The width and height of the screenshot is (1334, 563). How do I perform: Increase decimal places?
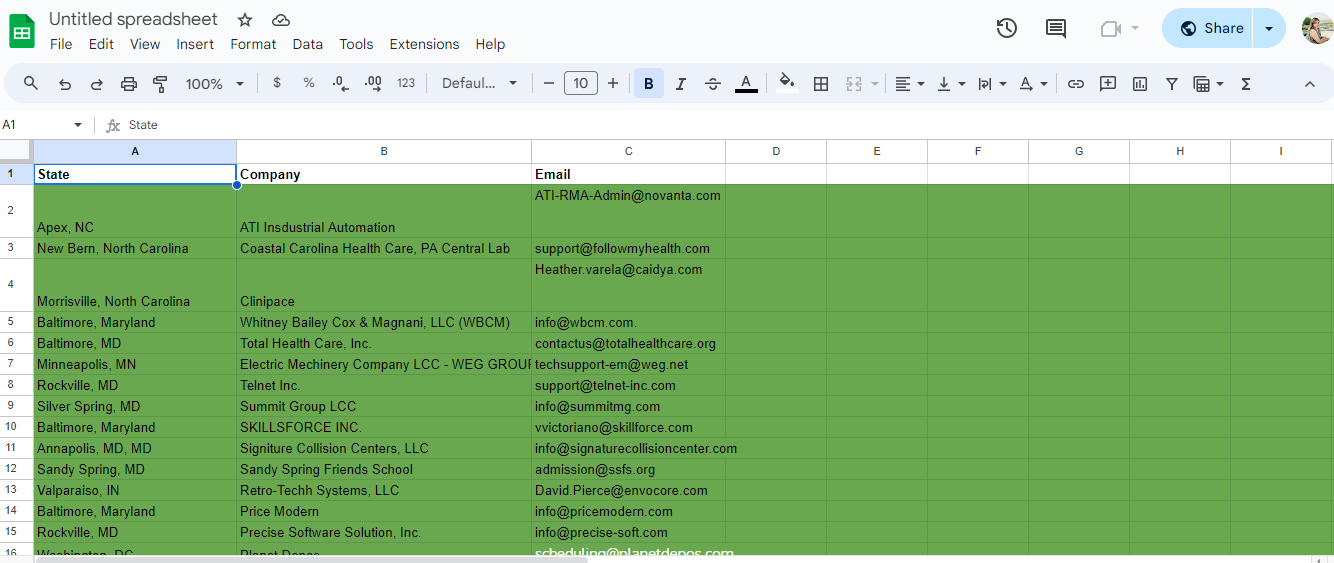373,84
